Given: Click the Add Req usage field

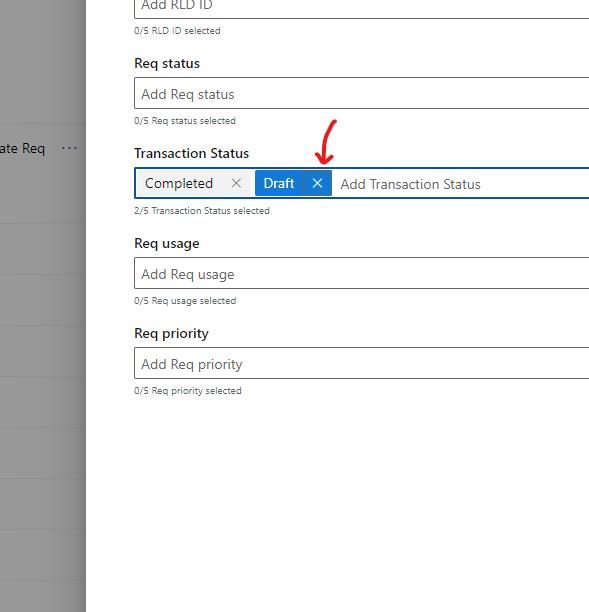Looking at the screenshot, I should (361, 273).
